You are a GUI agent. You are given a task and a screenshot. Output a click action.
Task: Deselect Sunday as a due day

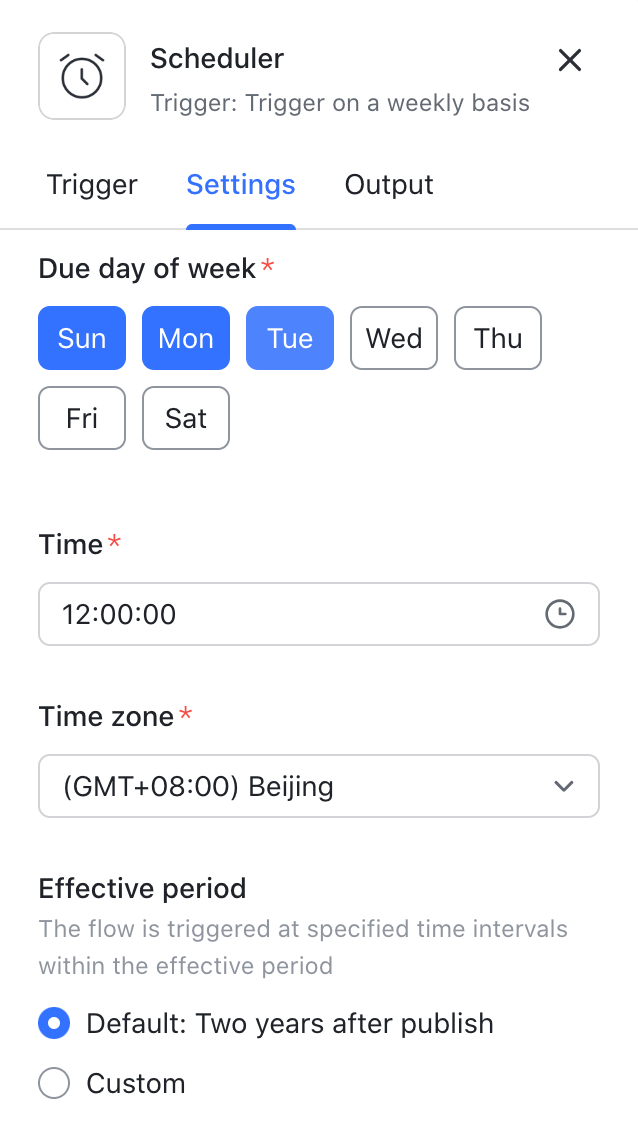tap(81, 338)
